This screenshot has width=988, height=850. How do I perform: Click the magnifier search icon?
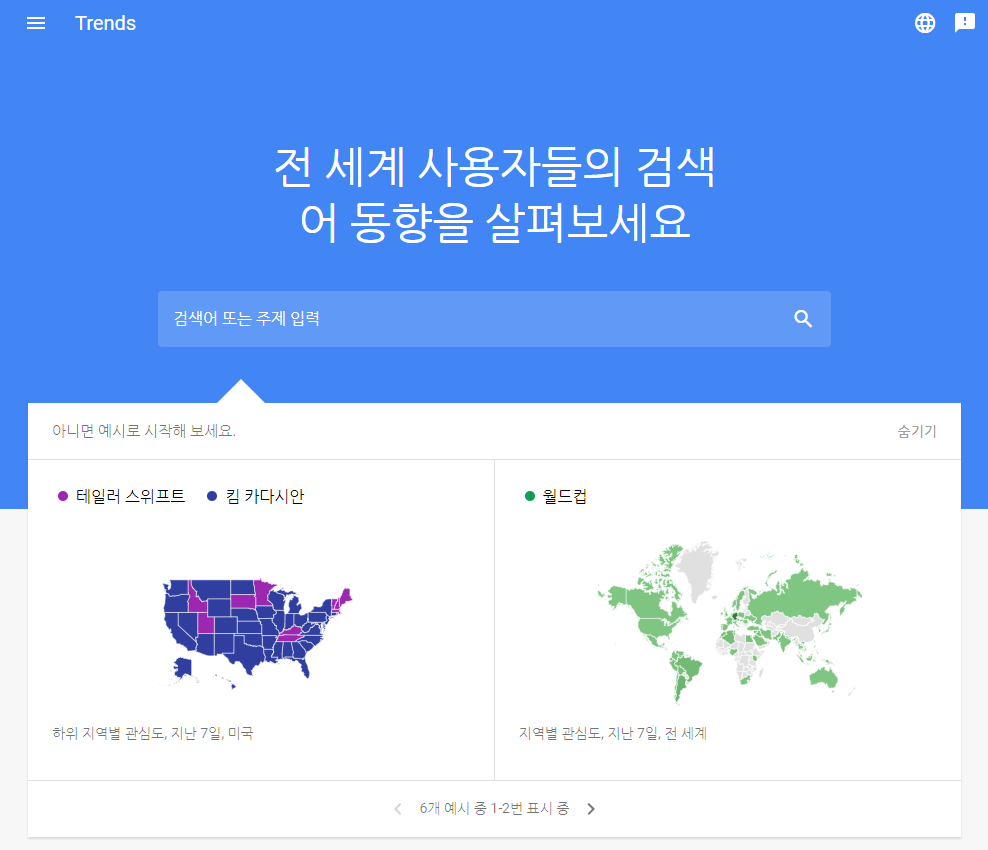(803, 319)
